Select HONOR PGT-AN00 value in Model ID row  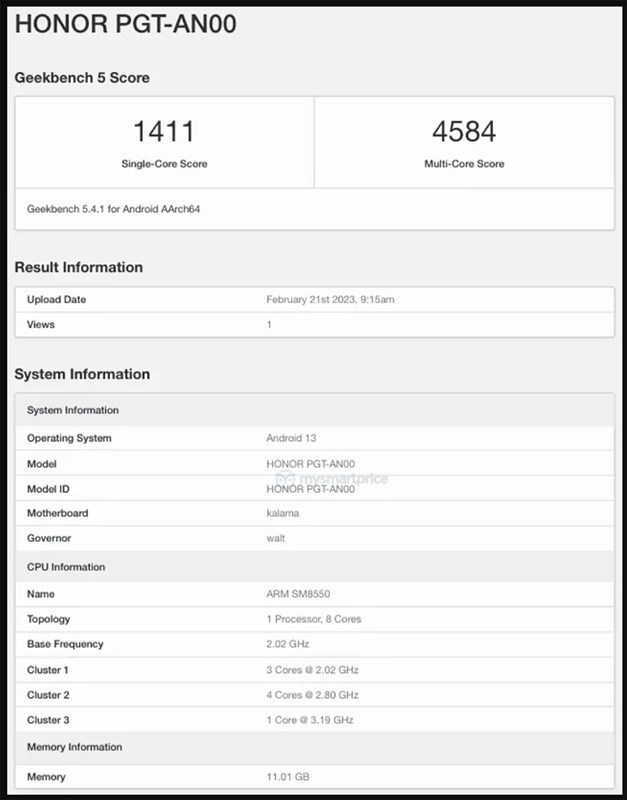[311, 489]
